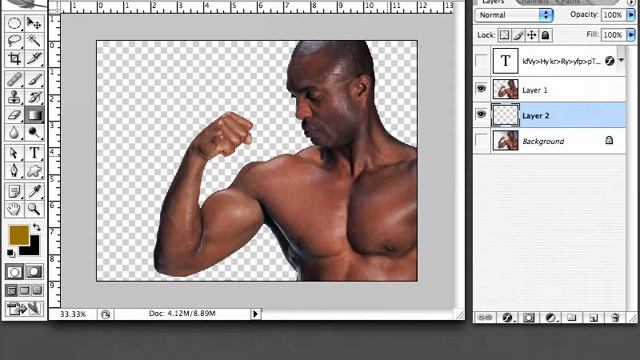This screenshot has width=640, height=360.
Task: Select the Type tool in toolbox
Action: coord(34,153)
